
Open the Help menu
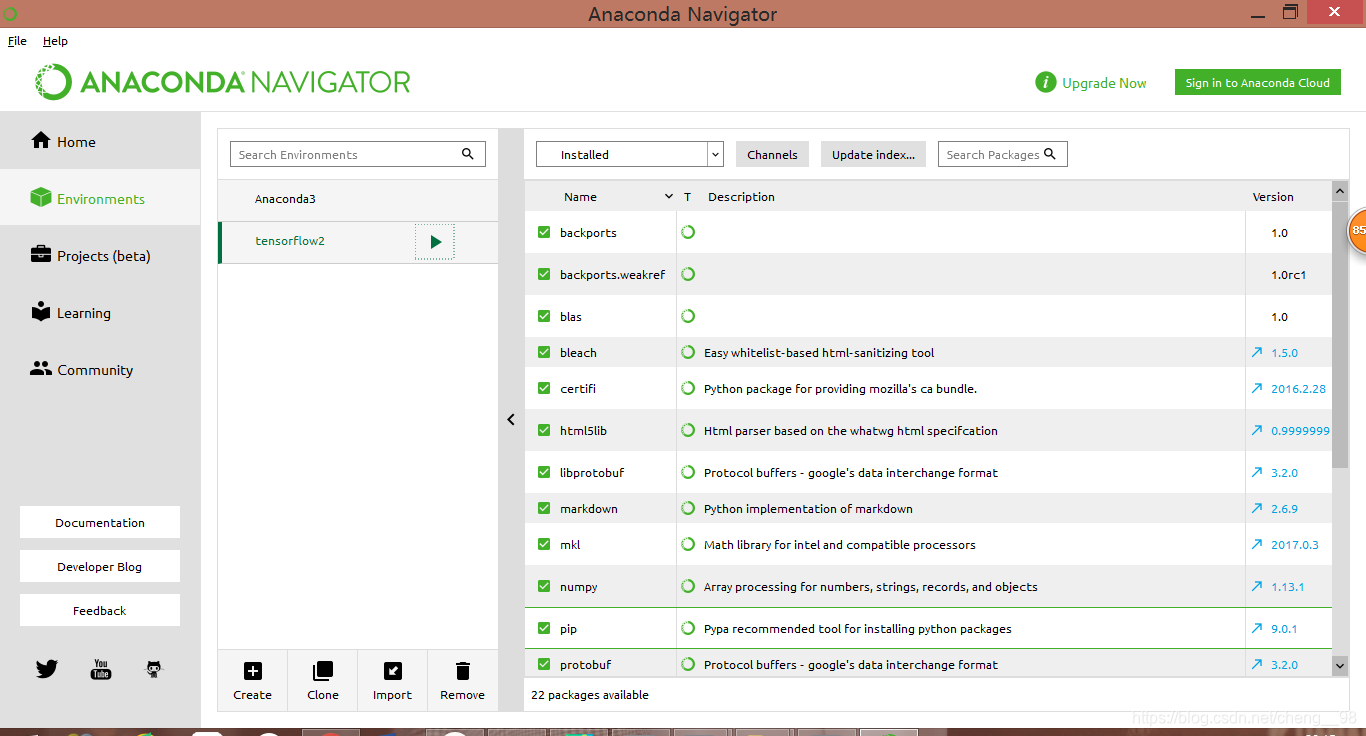(55, 41)
